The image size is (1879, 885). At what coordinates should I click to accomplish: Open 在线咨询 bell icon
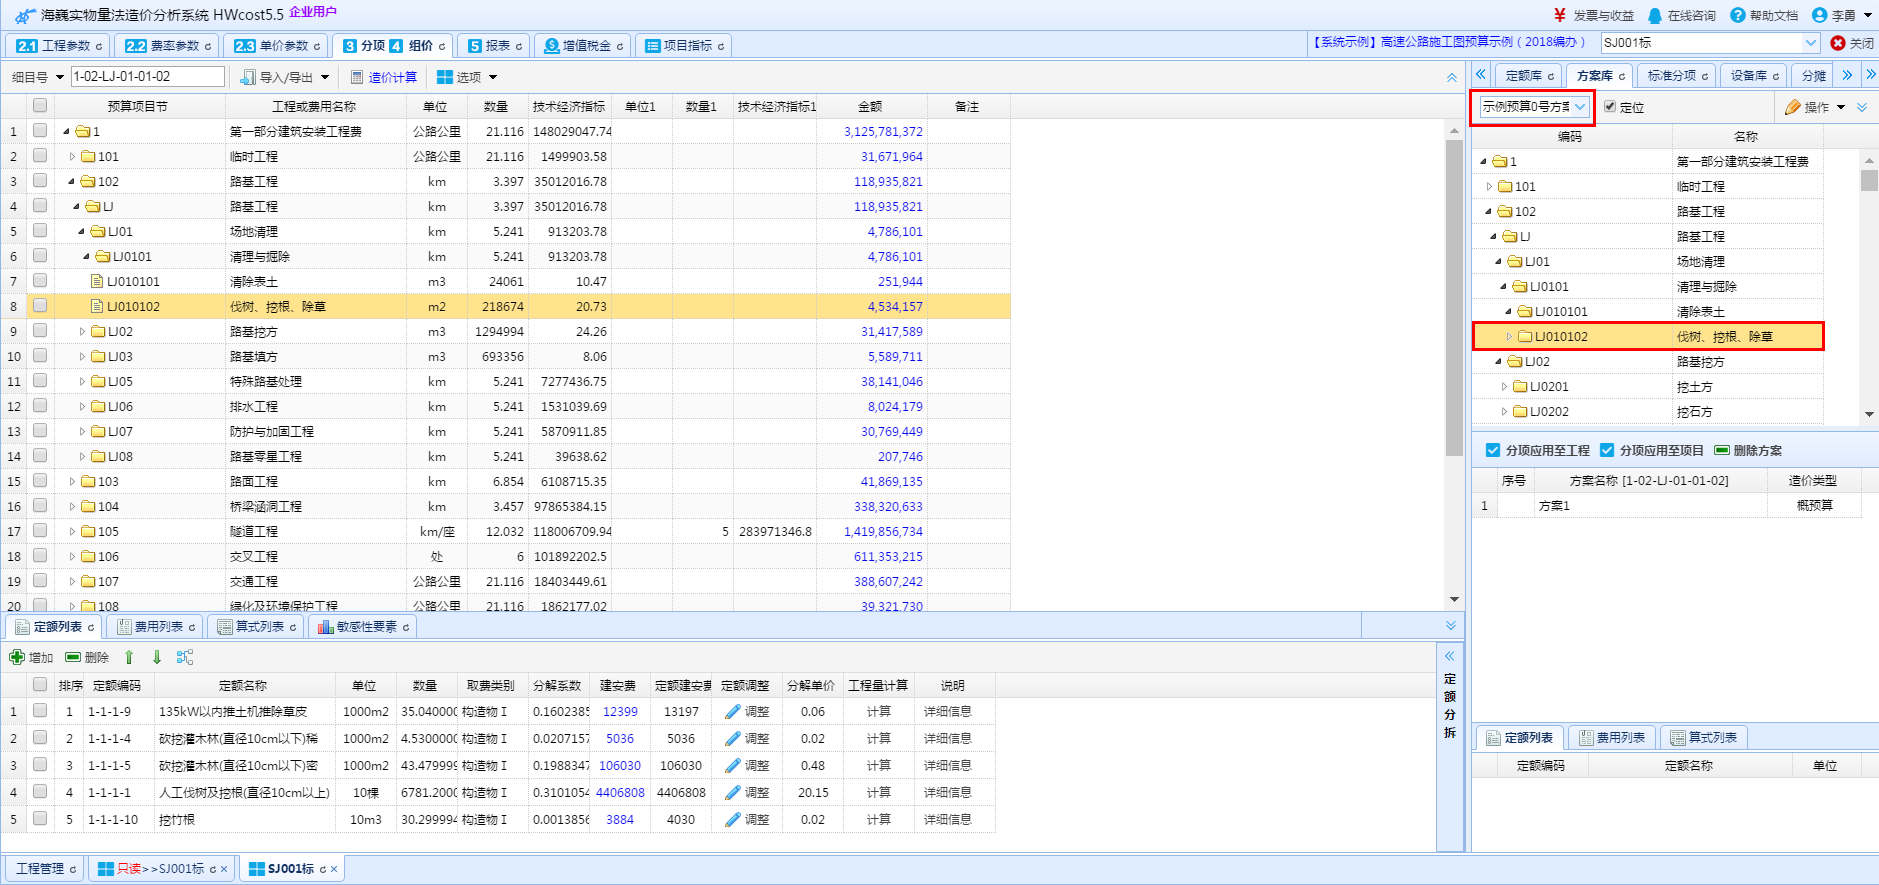coord(1655,15)
